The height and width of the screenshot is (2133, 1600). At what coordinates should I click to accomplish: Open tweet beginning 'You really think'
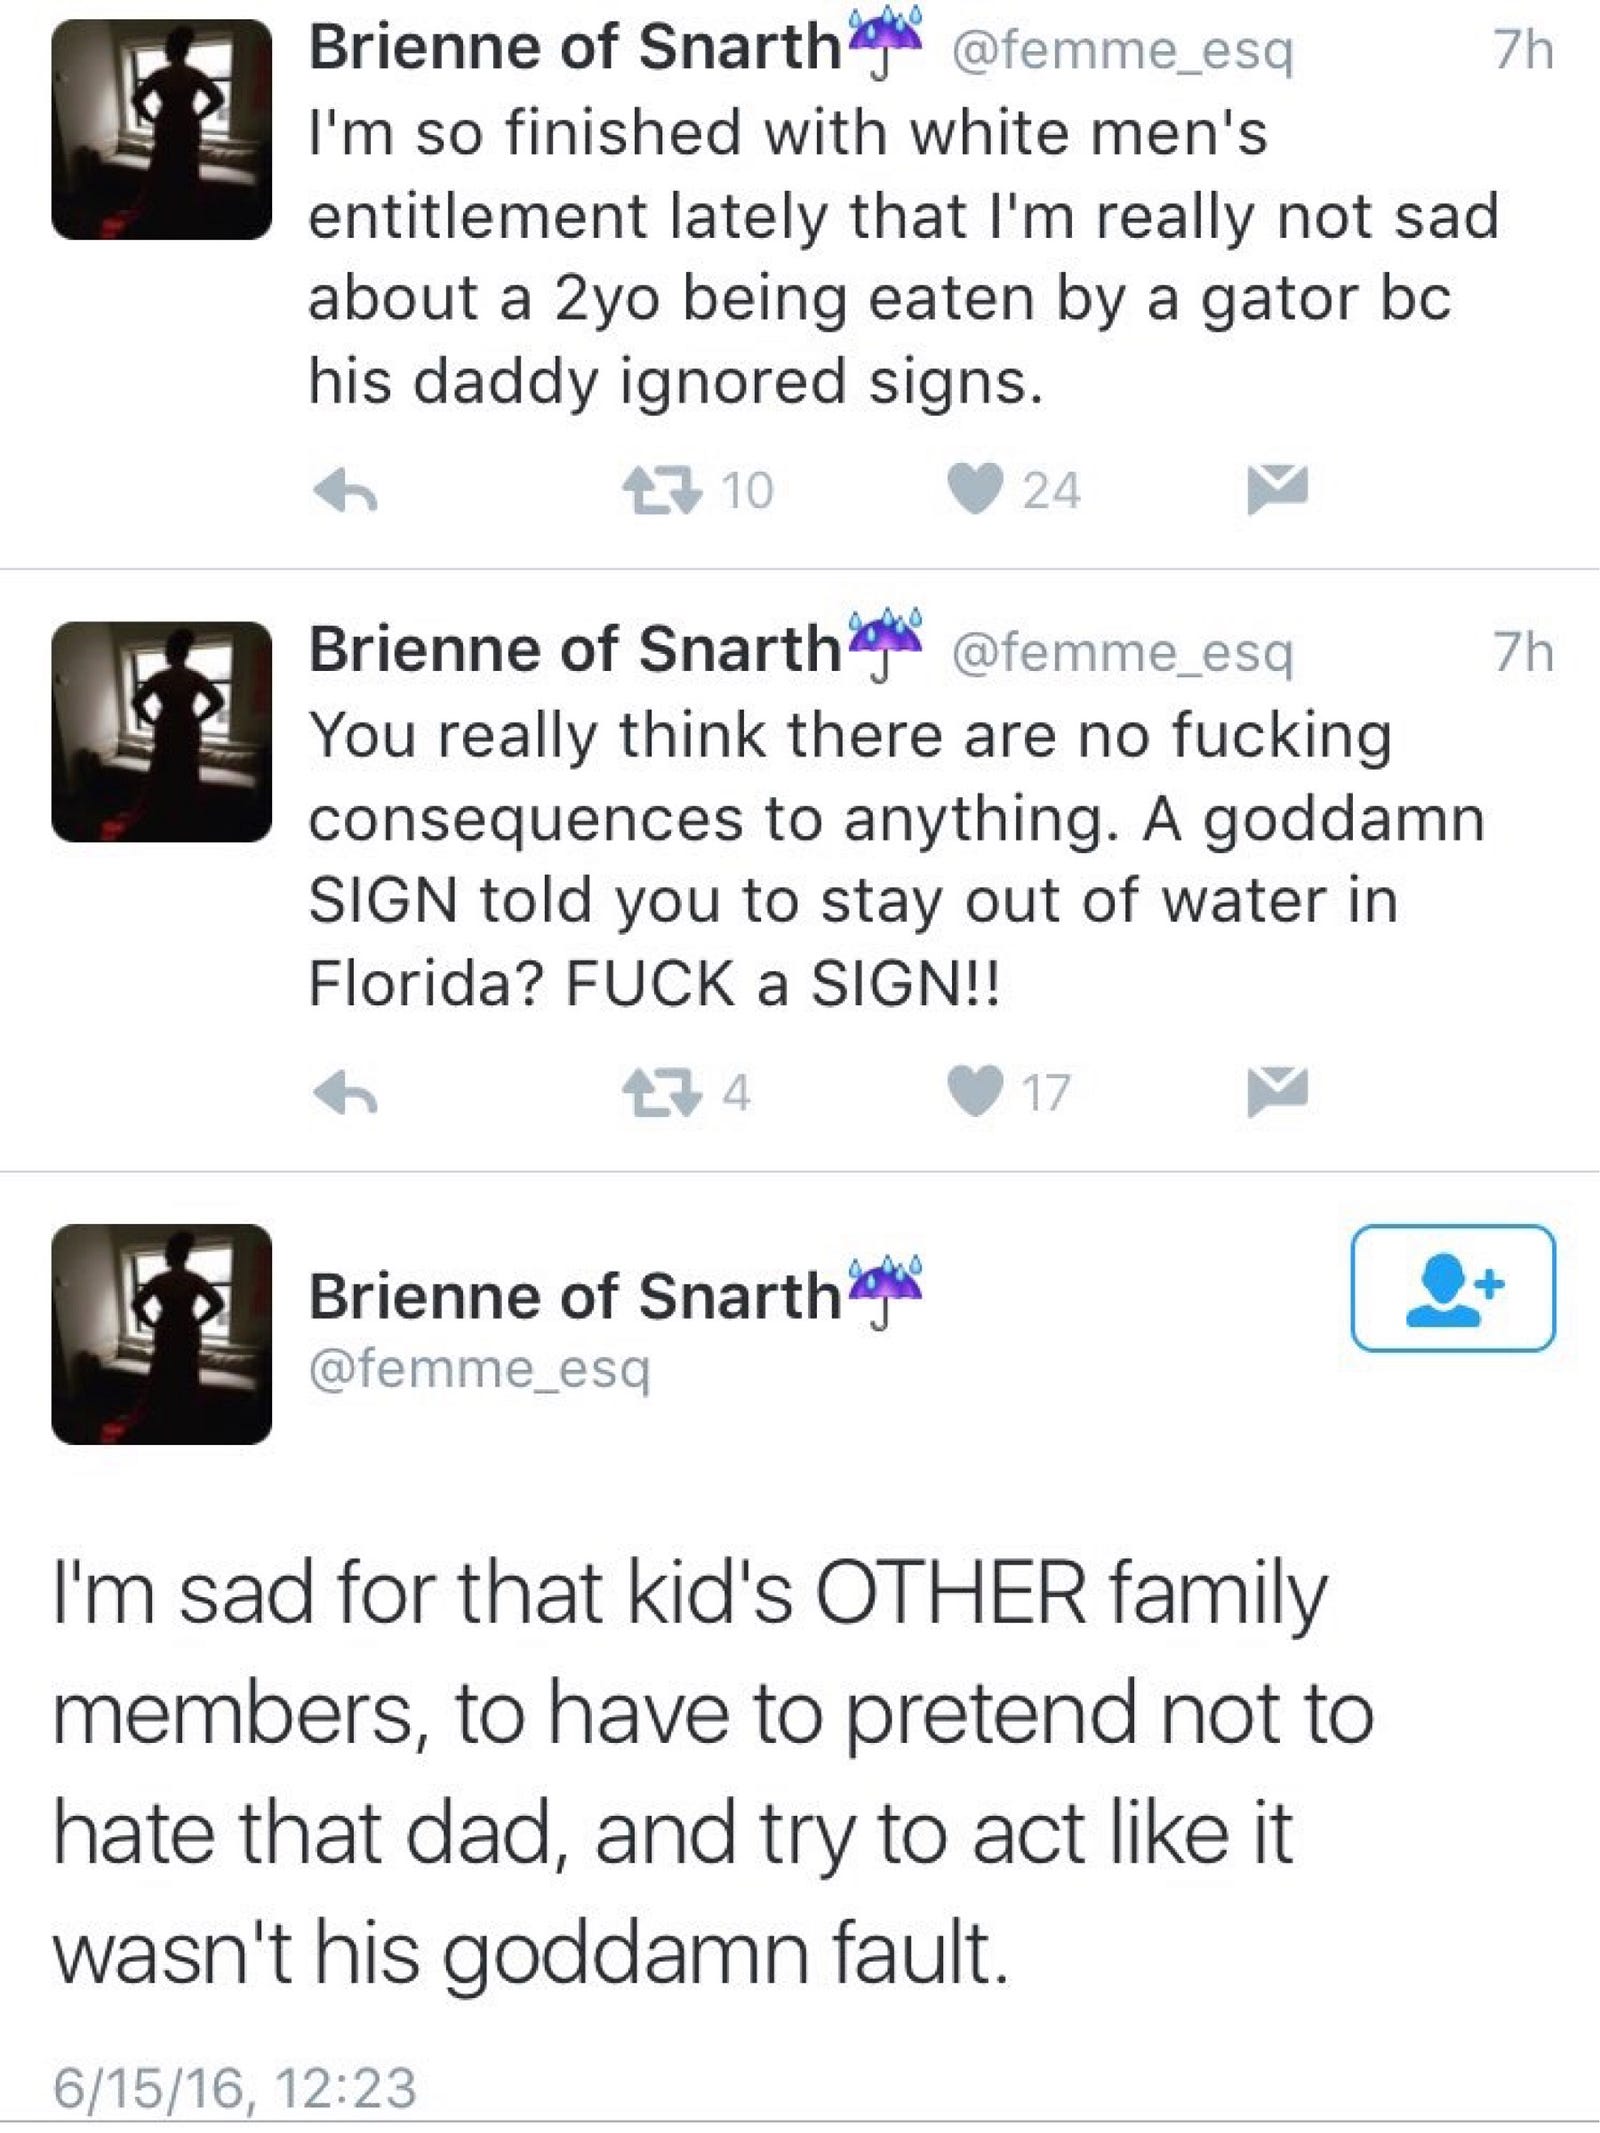click(900, 858)
